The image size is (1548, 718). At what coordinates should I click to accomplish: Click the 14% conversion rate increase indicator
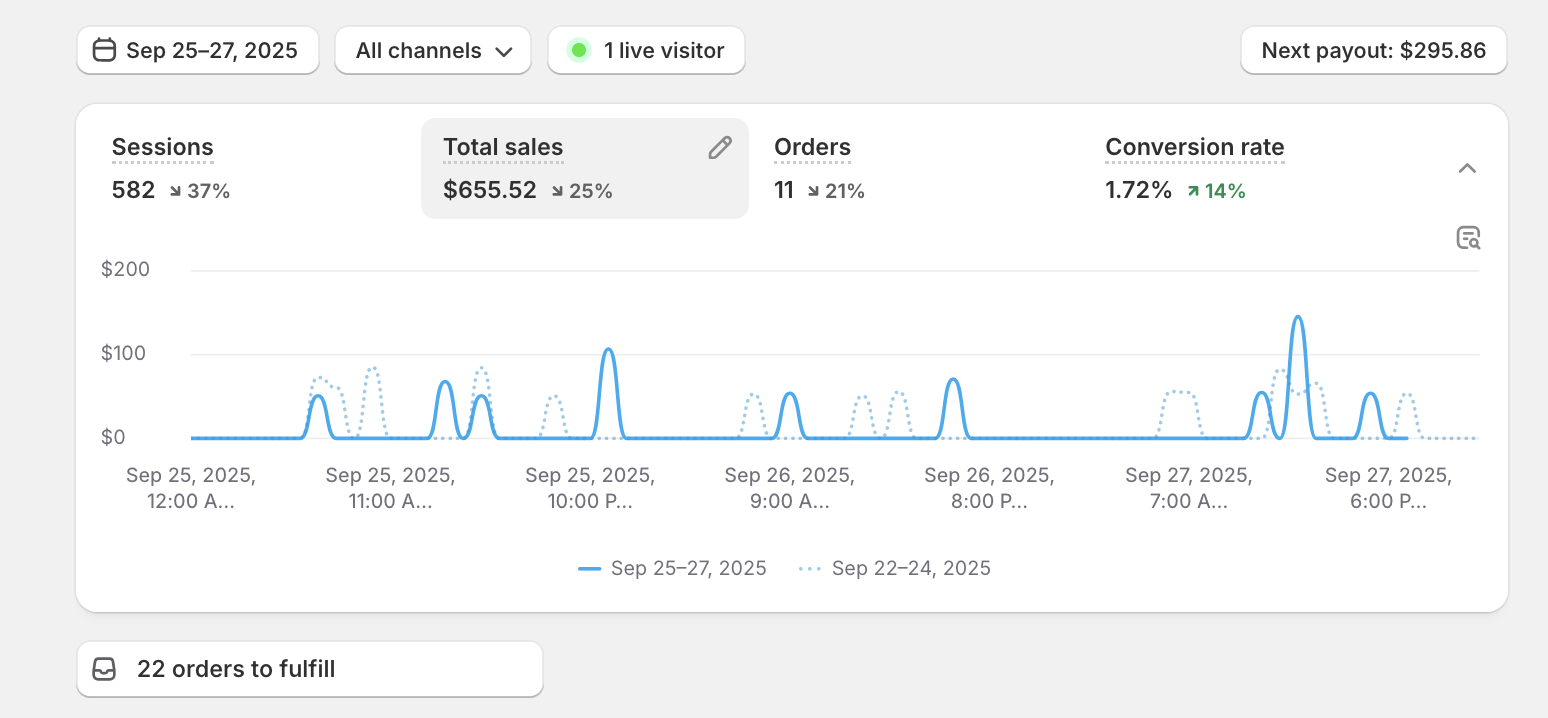point(1216,191)
